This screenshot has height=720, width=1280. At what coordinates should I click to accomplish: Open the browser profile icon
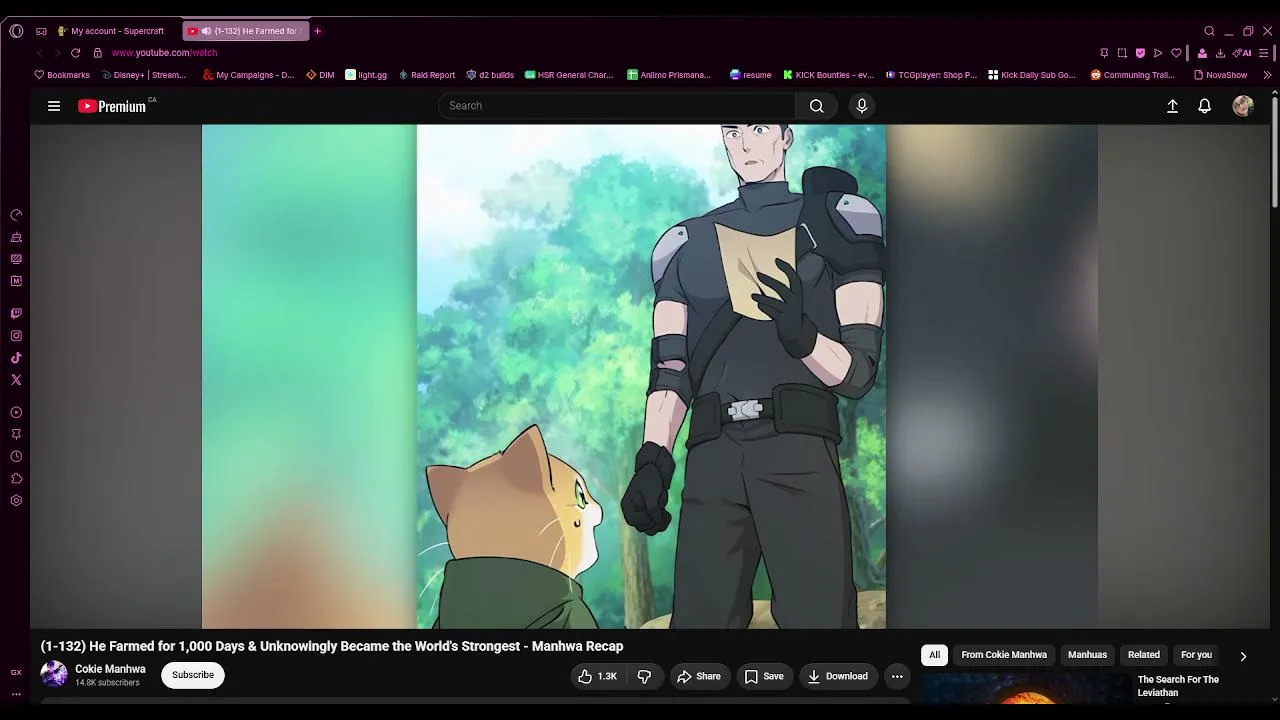pos(1202,53)
